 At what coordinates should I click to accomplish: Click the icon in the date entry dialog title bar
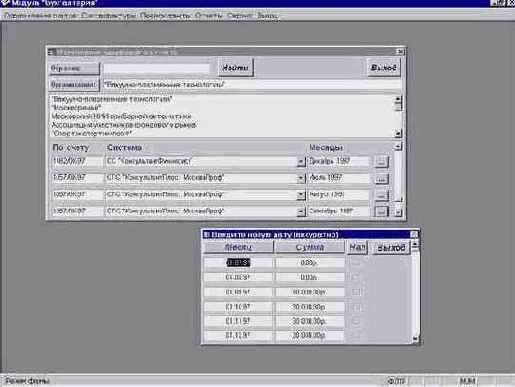pyautogui.click(x=206, y=235)
